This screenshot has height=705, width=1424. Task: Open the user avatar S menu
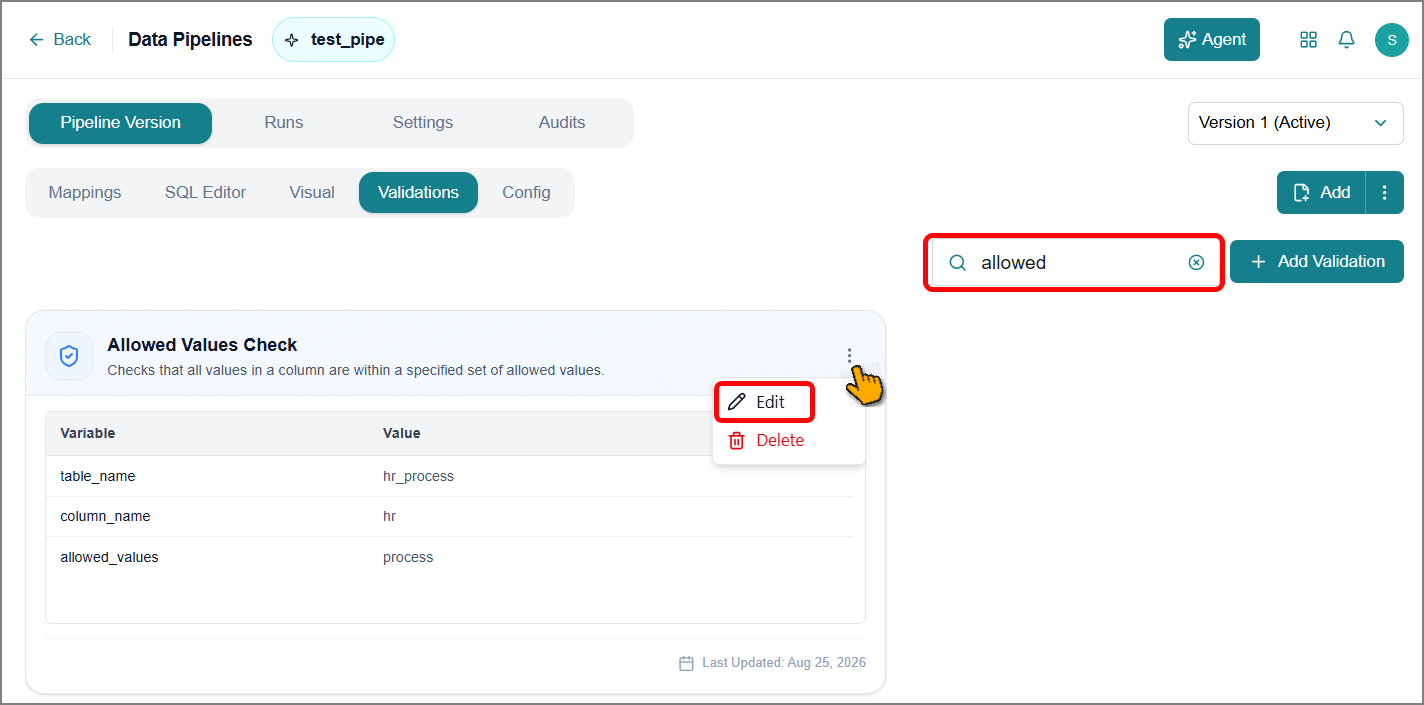point(1392,40)
